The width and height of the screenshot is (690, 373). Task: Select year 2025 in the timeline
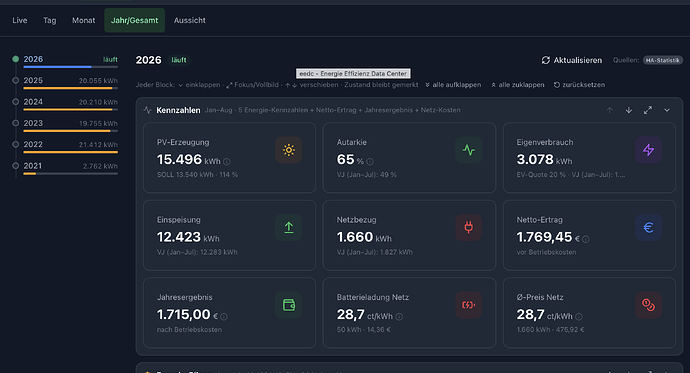(x=66, y=82)
